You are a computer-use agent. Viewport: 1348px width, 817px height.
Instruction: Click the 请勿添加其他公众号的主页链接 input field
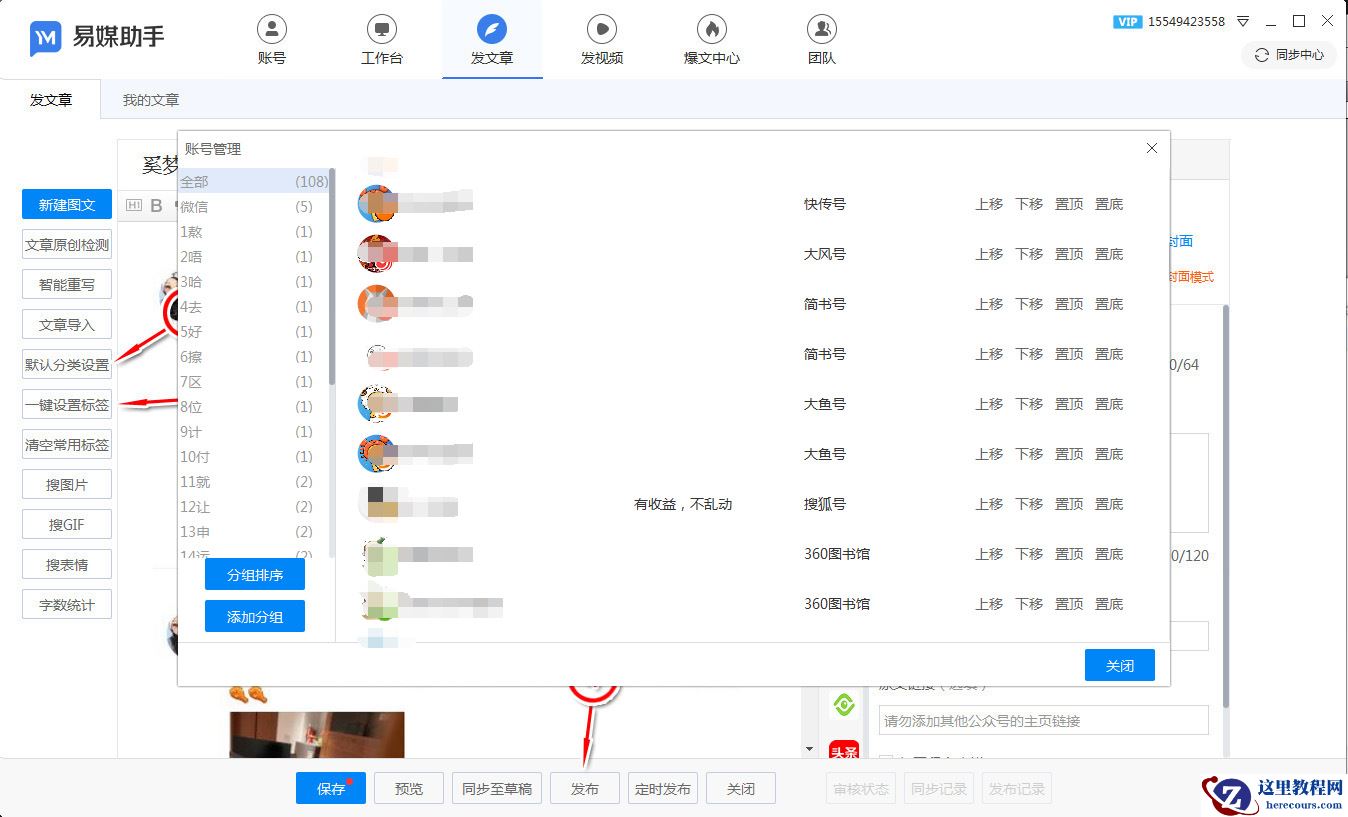[x=1044, y=720]
